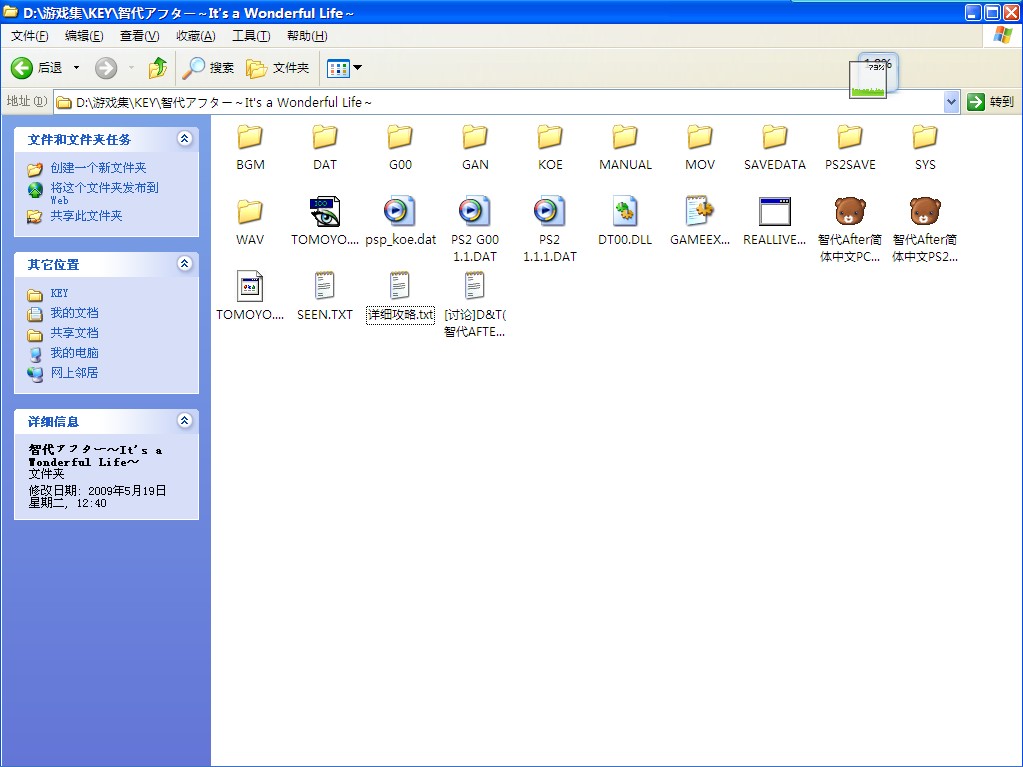Open 共享文档 link
The width and height of the screenshot is (1023, 767).
pyautogui.click(x=74, y=333)
